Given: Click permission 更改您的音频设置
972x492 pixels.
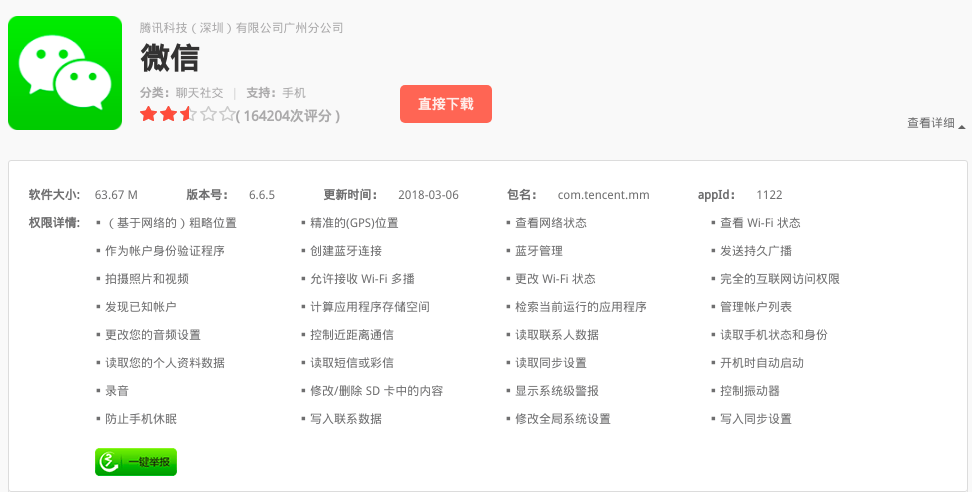Looking at the screenshot, I should tap(152, 335).
